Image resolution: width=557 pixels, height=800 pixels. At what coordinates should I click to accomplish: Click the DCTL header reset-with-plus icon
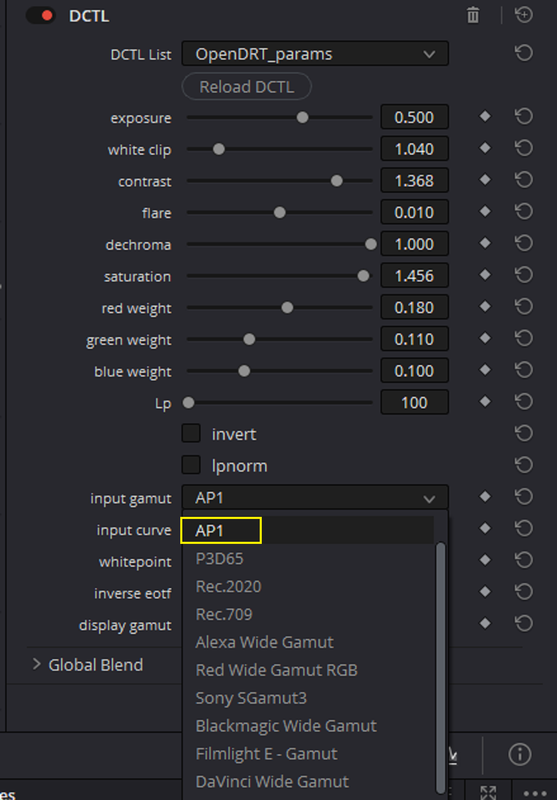click(x=524, y=15)
